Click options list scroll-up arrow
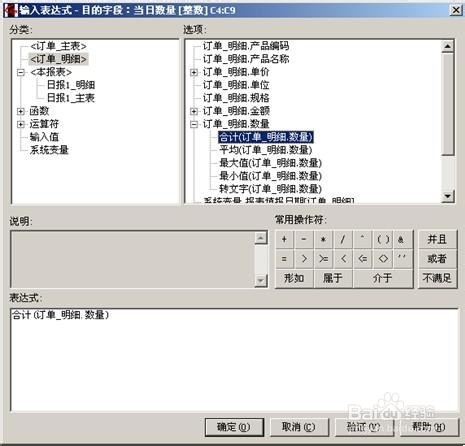 [448, 46]
